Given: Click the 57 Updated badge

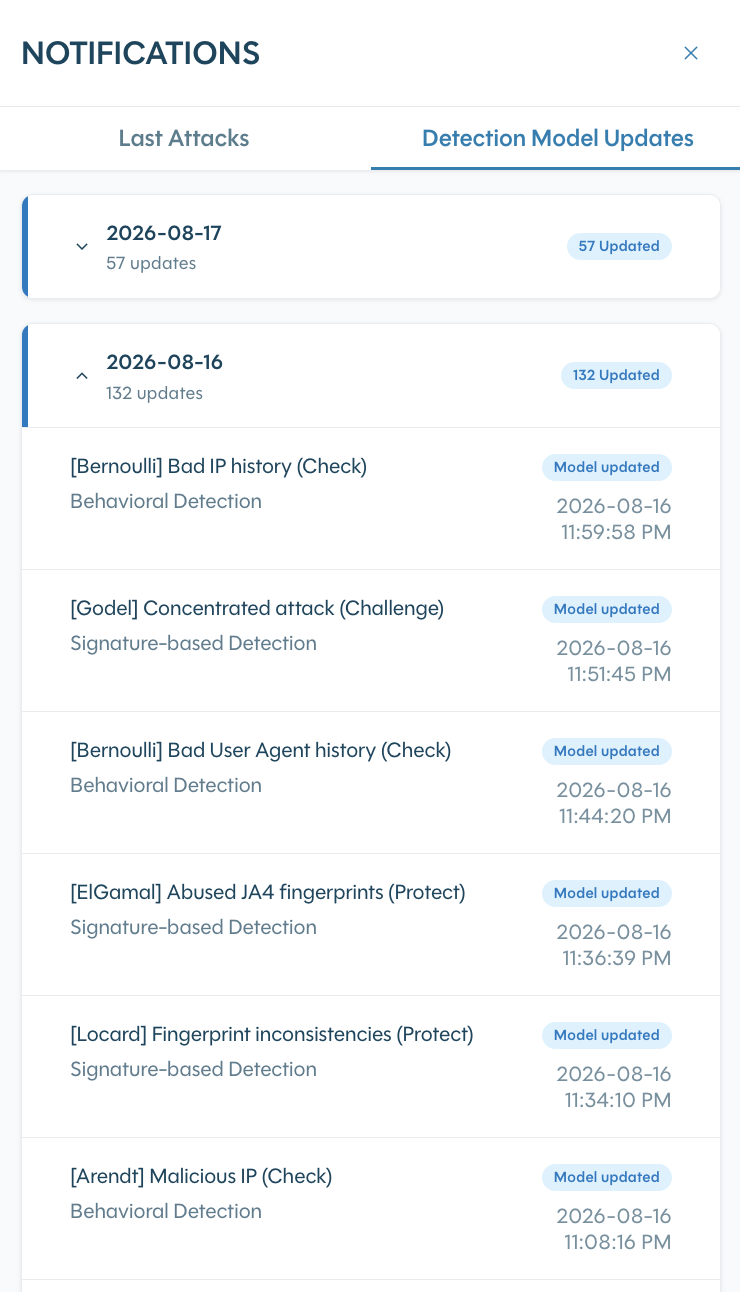Looking at the screenshot, I should coord(619,246).
